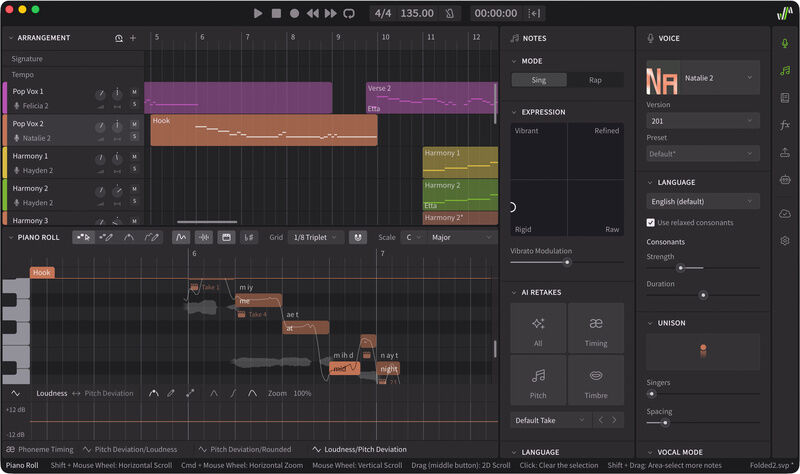This screenshot has width=800, height=474.
Task: Open the Preset Default dropdown
Action: pyautogui.click(x=703, y=154)
